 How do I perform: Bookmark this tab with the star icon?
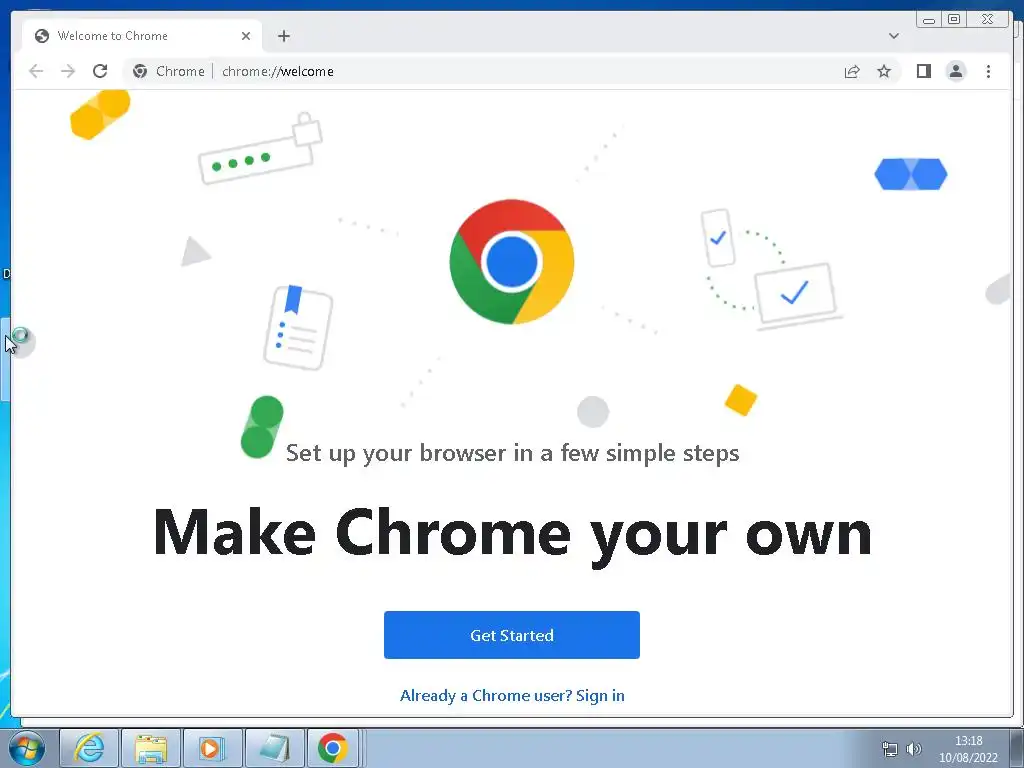tap(884, 71)
